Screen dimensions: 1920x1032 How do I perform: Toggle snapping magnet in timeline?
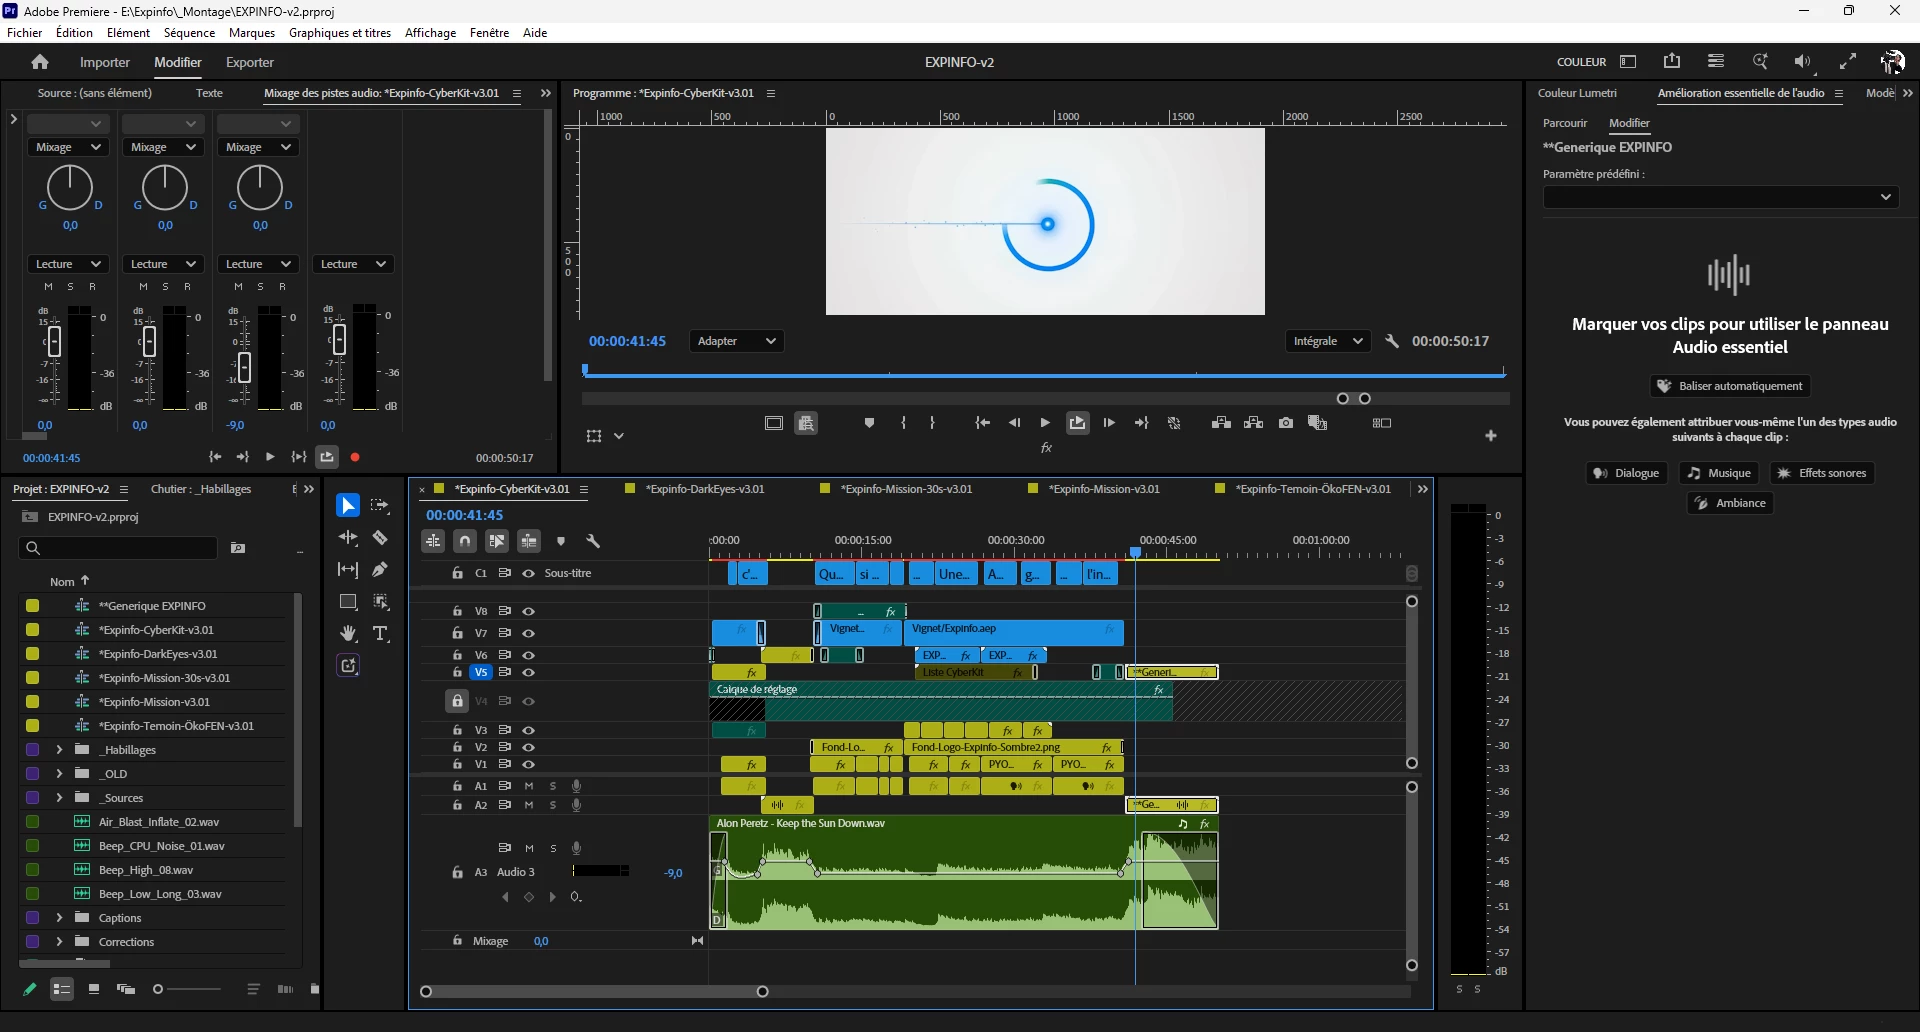[465, 541]
